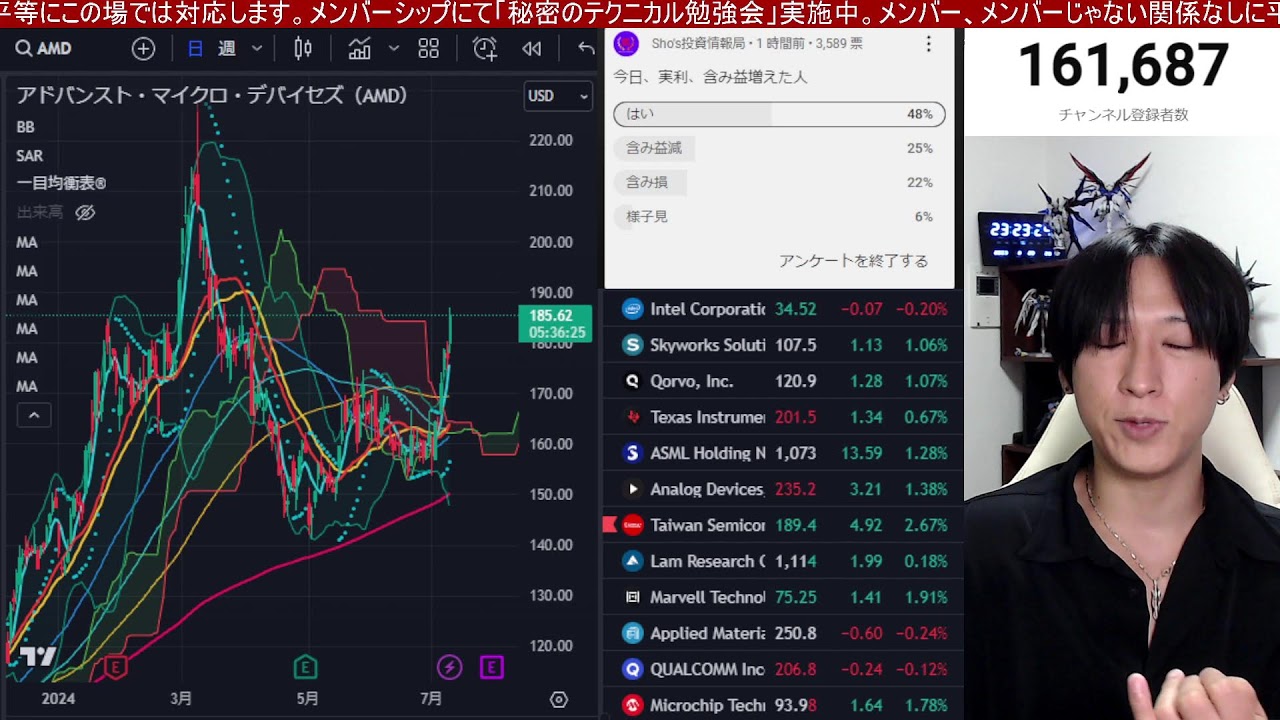Click the Microchip Technology logo icon
The height and width of the screenshot is (720, 1280).
pyautogui.click(x=632, y=705)
